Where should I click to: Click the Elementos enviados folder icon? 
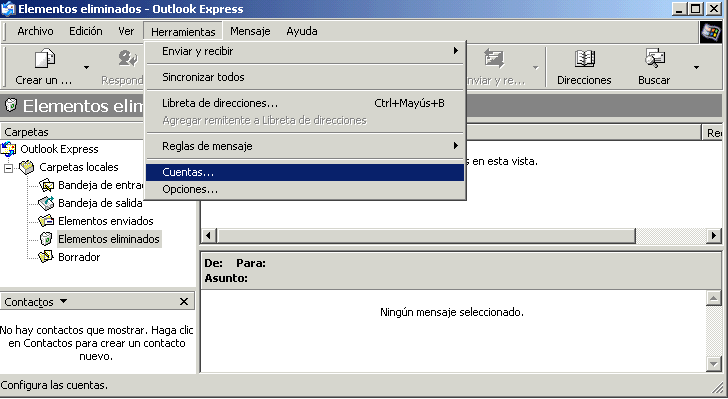(46, 221)
